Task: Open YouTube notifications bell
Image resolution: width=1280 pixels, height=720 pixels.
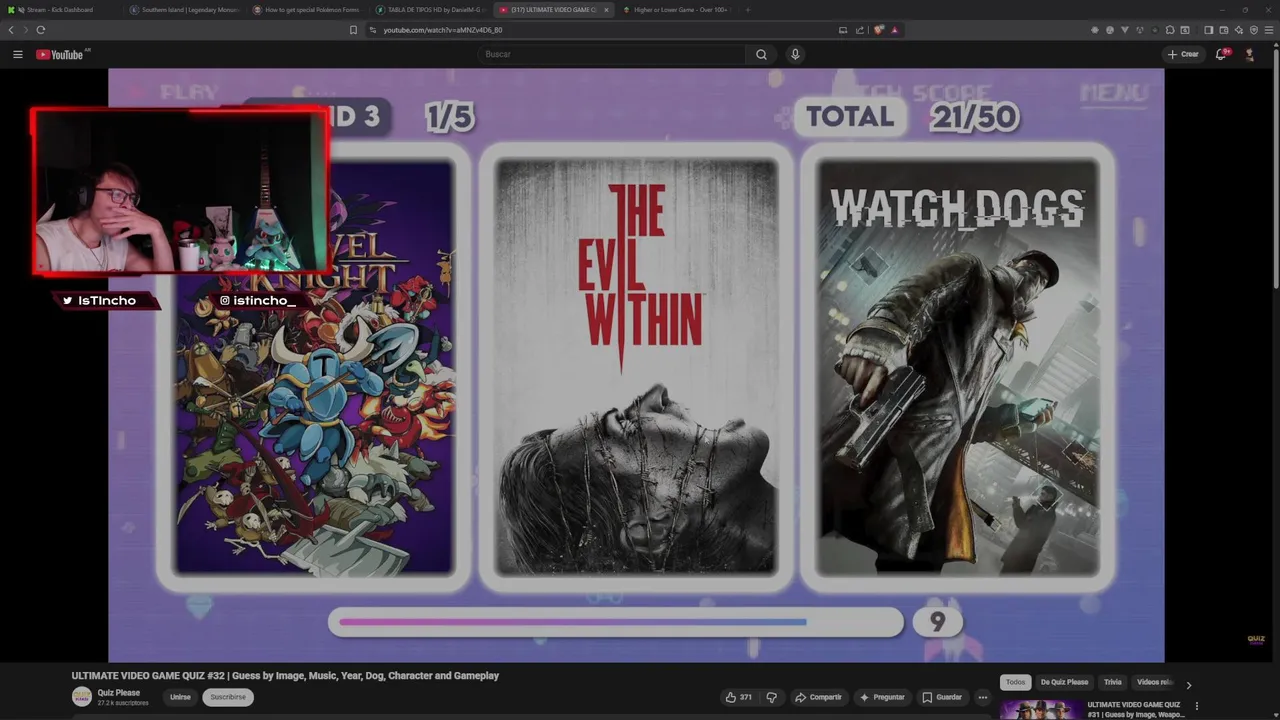Action: (1221, 54)
